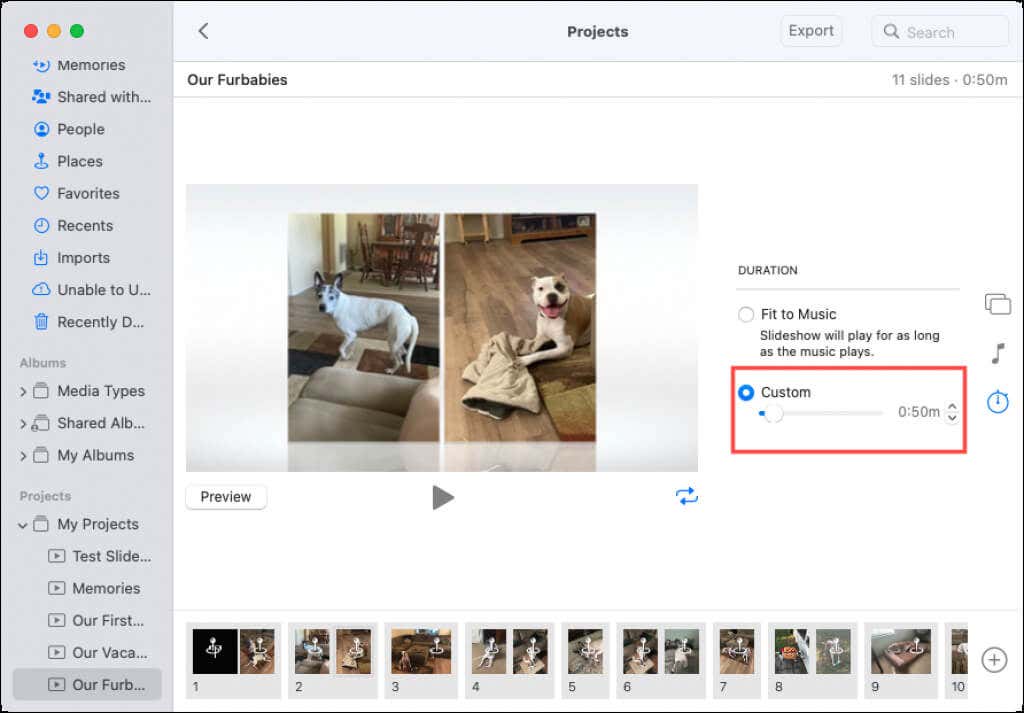Select slide 4 thumbnail
1024x713 pixels.
[510, 659]
